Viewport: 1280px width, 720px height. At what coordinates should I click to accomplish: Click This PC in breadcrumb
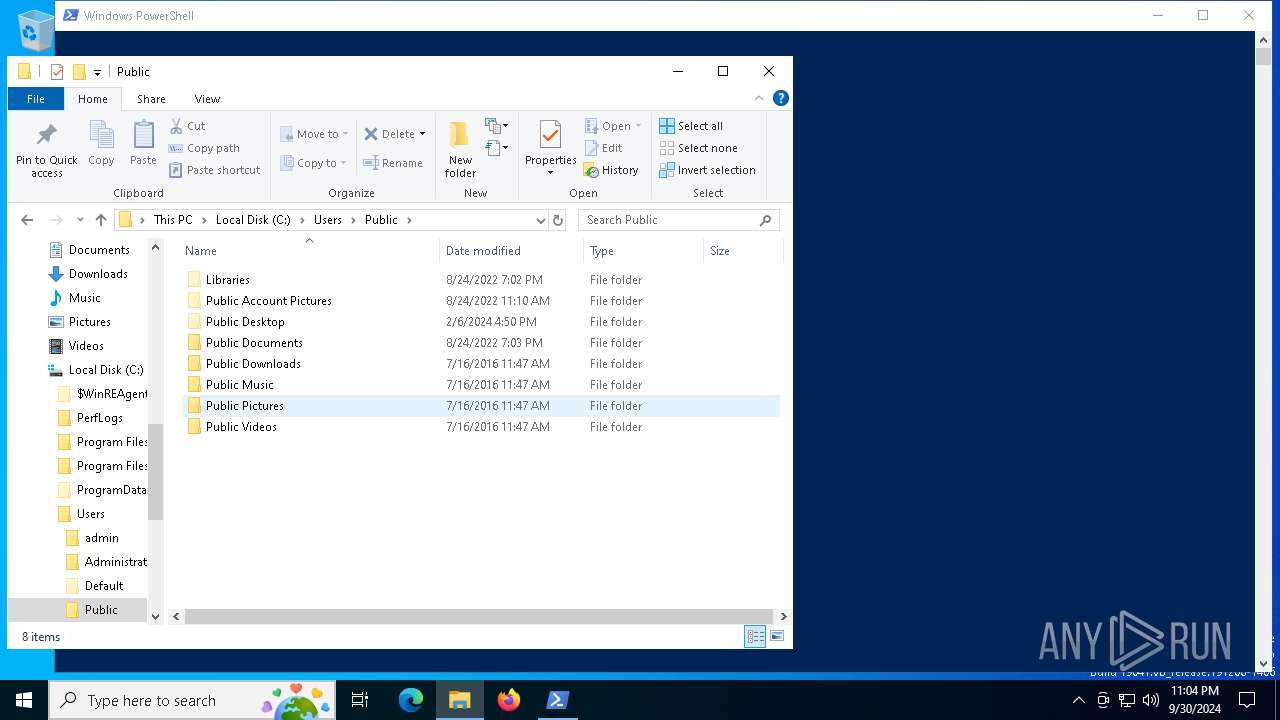(x=173, y=220)
